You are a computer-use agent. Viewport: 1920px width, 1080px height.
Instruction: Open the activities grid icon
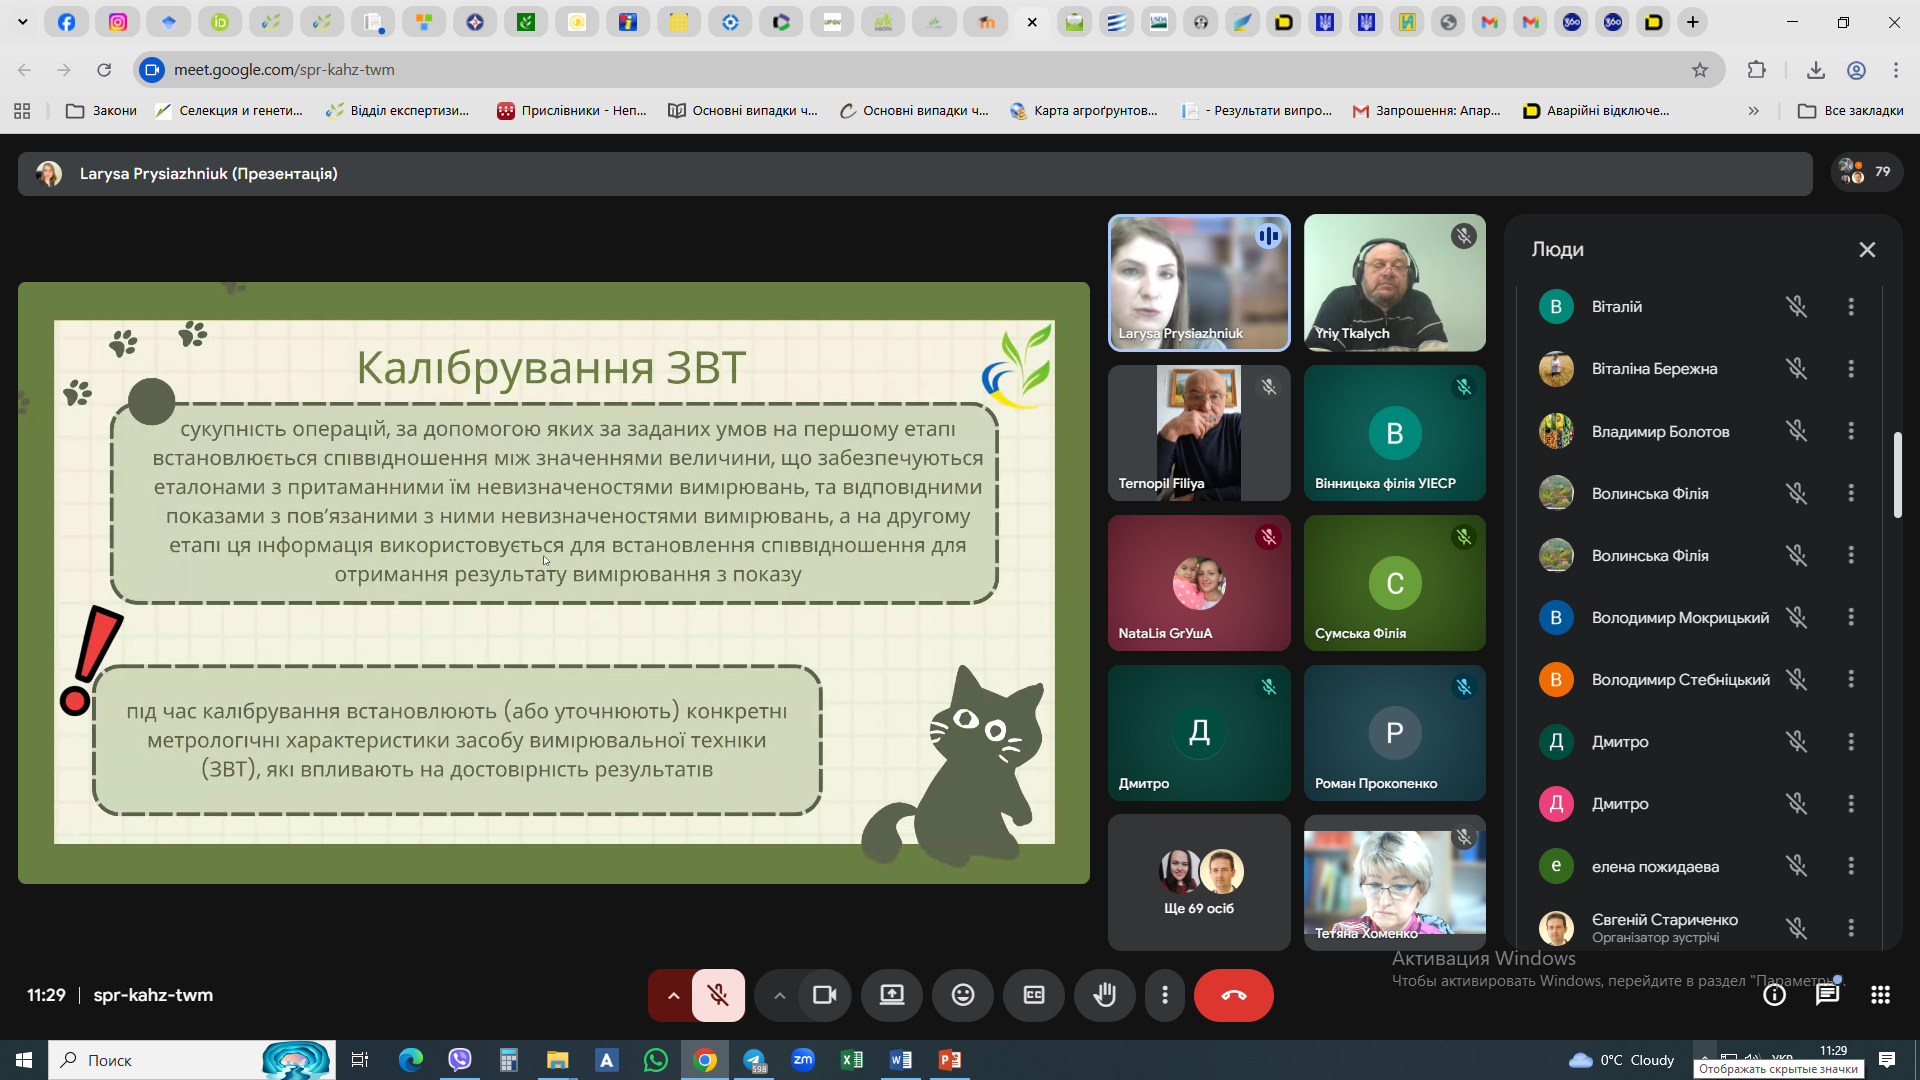click(1880, 995)
